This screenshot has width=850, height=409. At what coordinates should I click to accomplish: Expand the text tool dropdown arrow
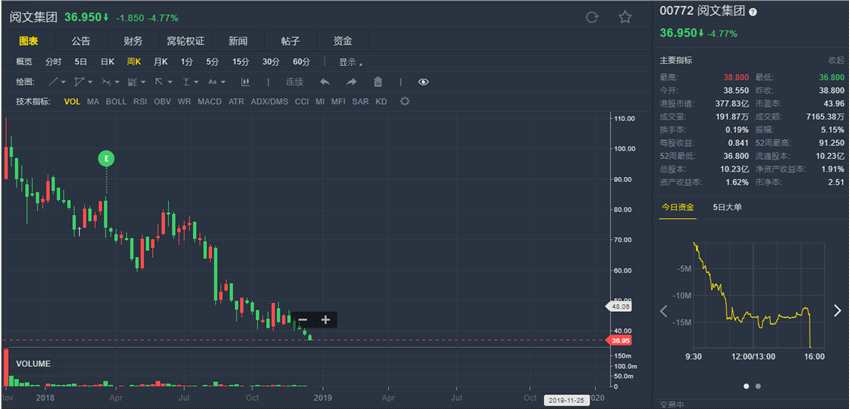223,82
